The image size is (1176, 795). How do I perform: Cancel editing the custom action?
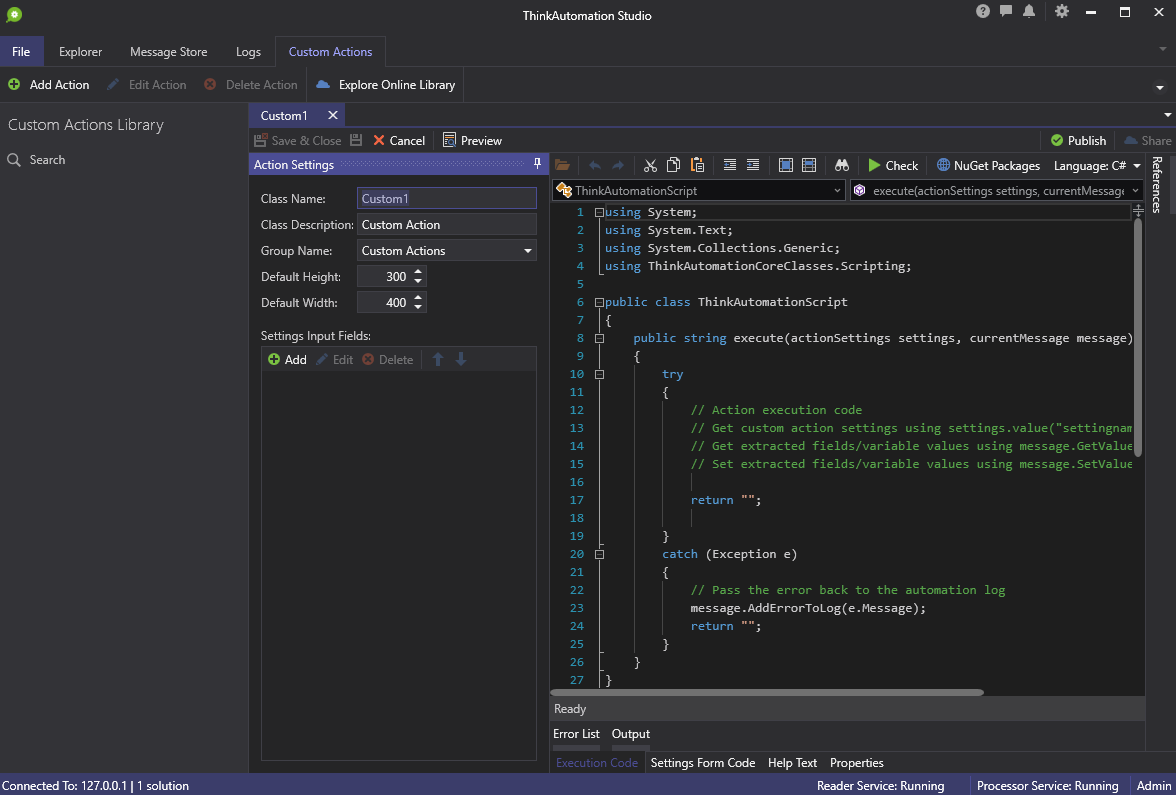(399, 140)
